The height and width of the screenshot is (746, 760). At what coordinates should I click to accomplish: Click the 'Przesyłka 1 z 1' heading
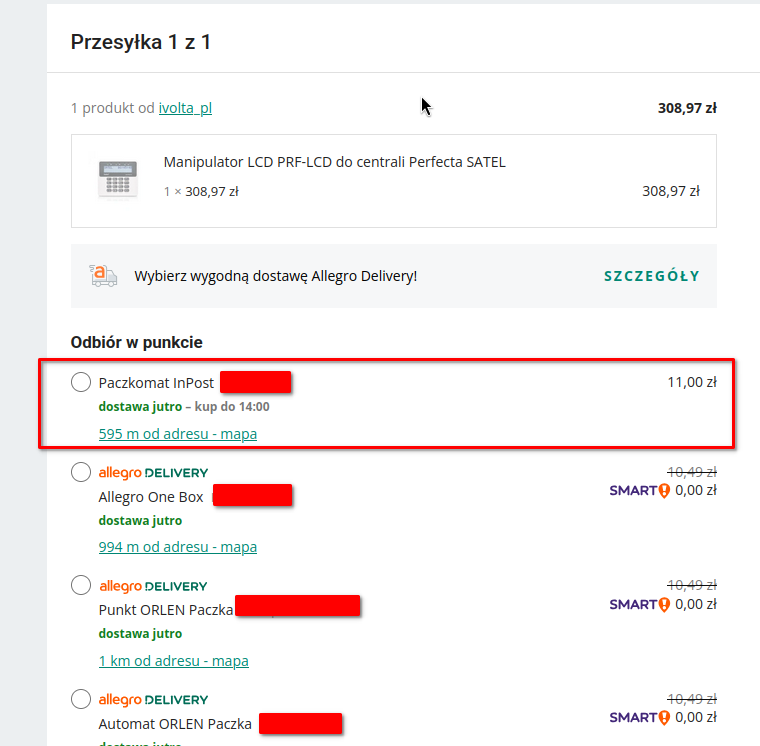click(141, 42)
